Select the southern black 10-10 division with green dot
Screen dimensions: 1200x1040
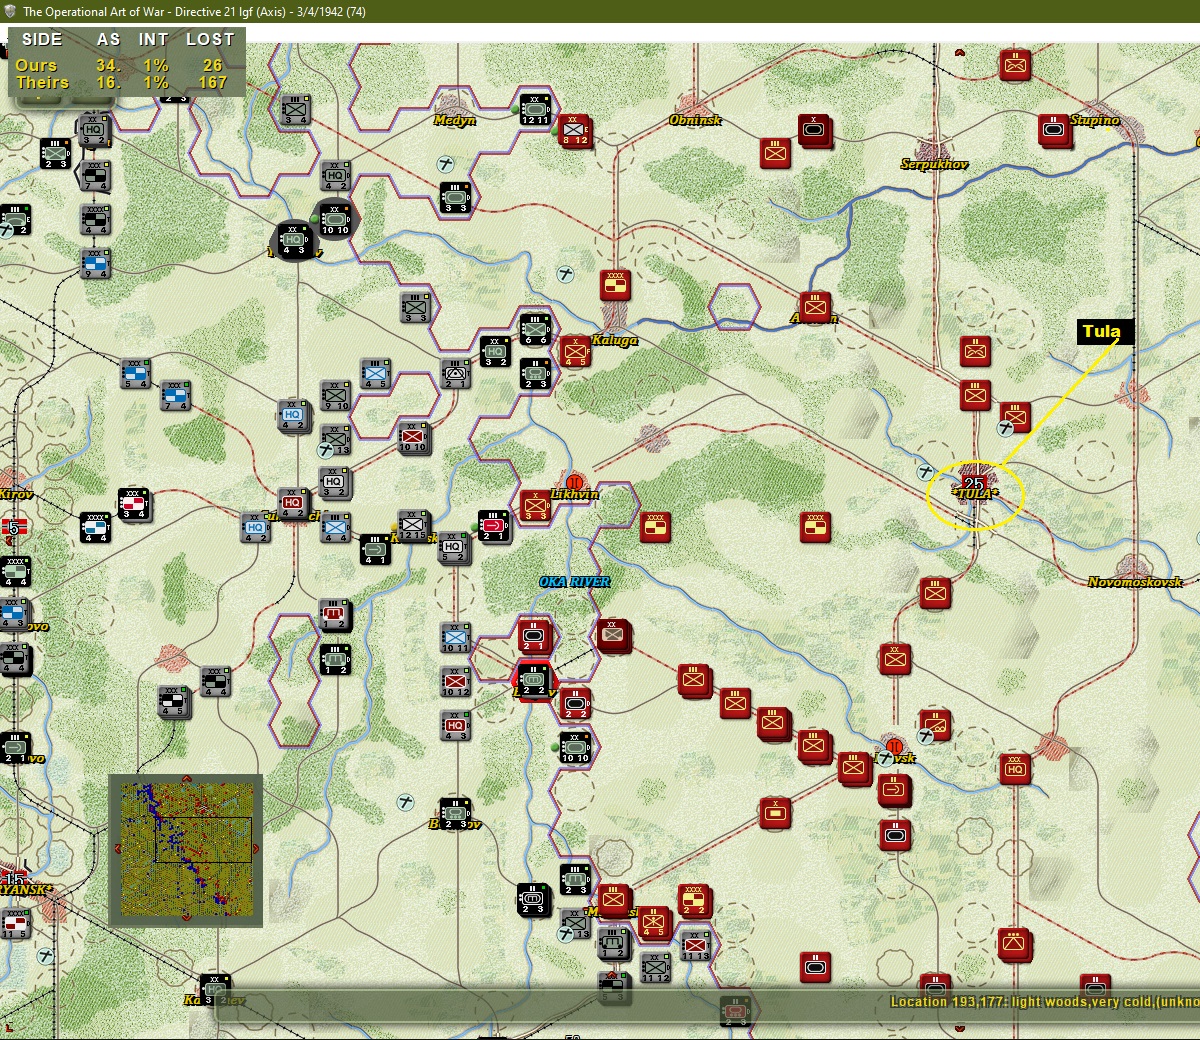point(575,747)
